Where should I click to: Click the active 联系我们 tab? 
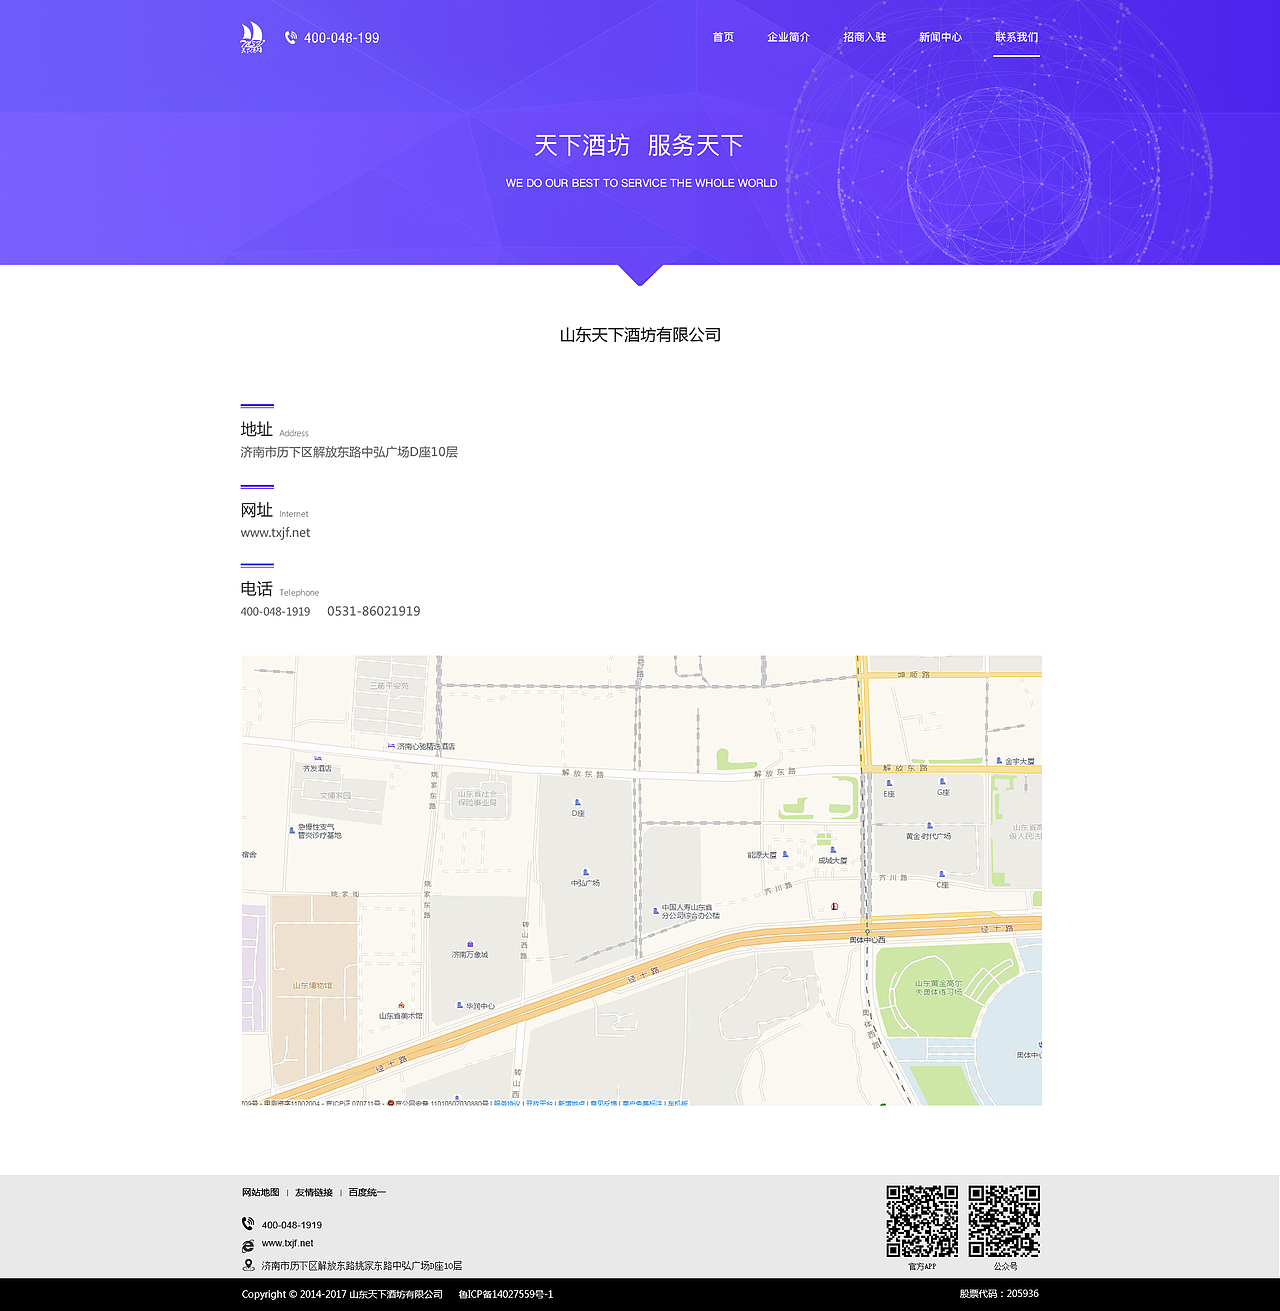(1016, 37)
